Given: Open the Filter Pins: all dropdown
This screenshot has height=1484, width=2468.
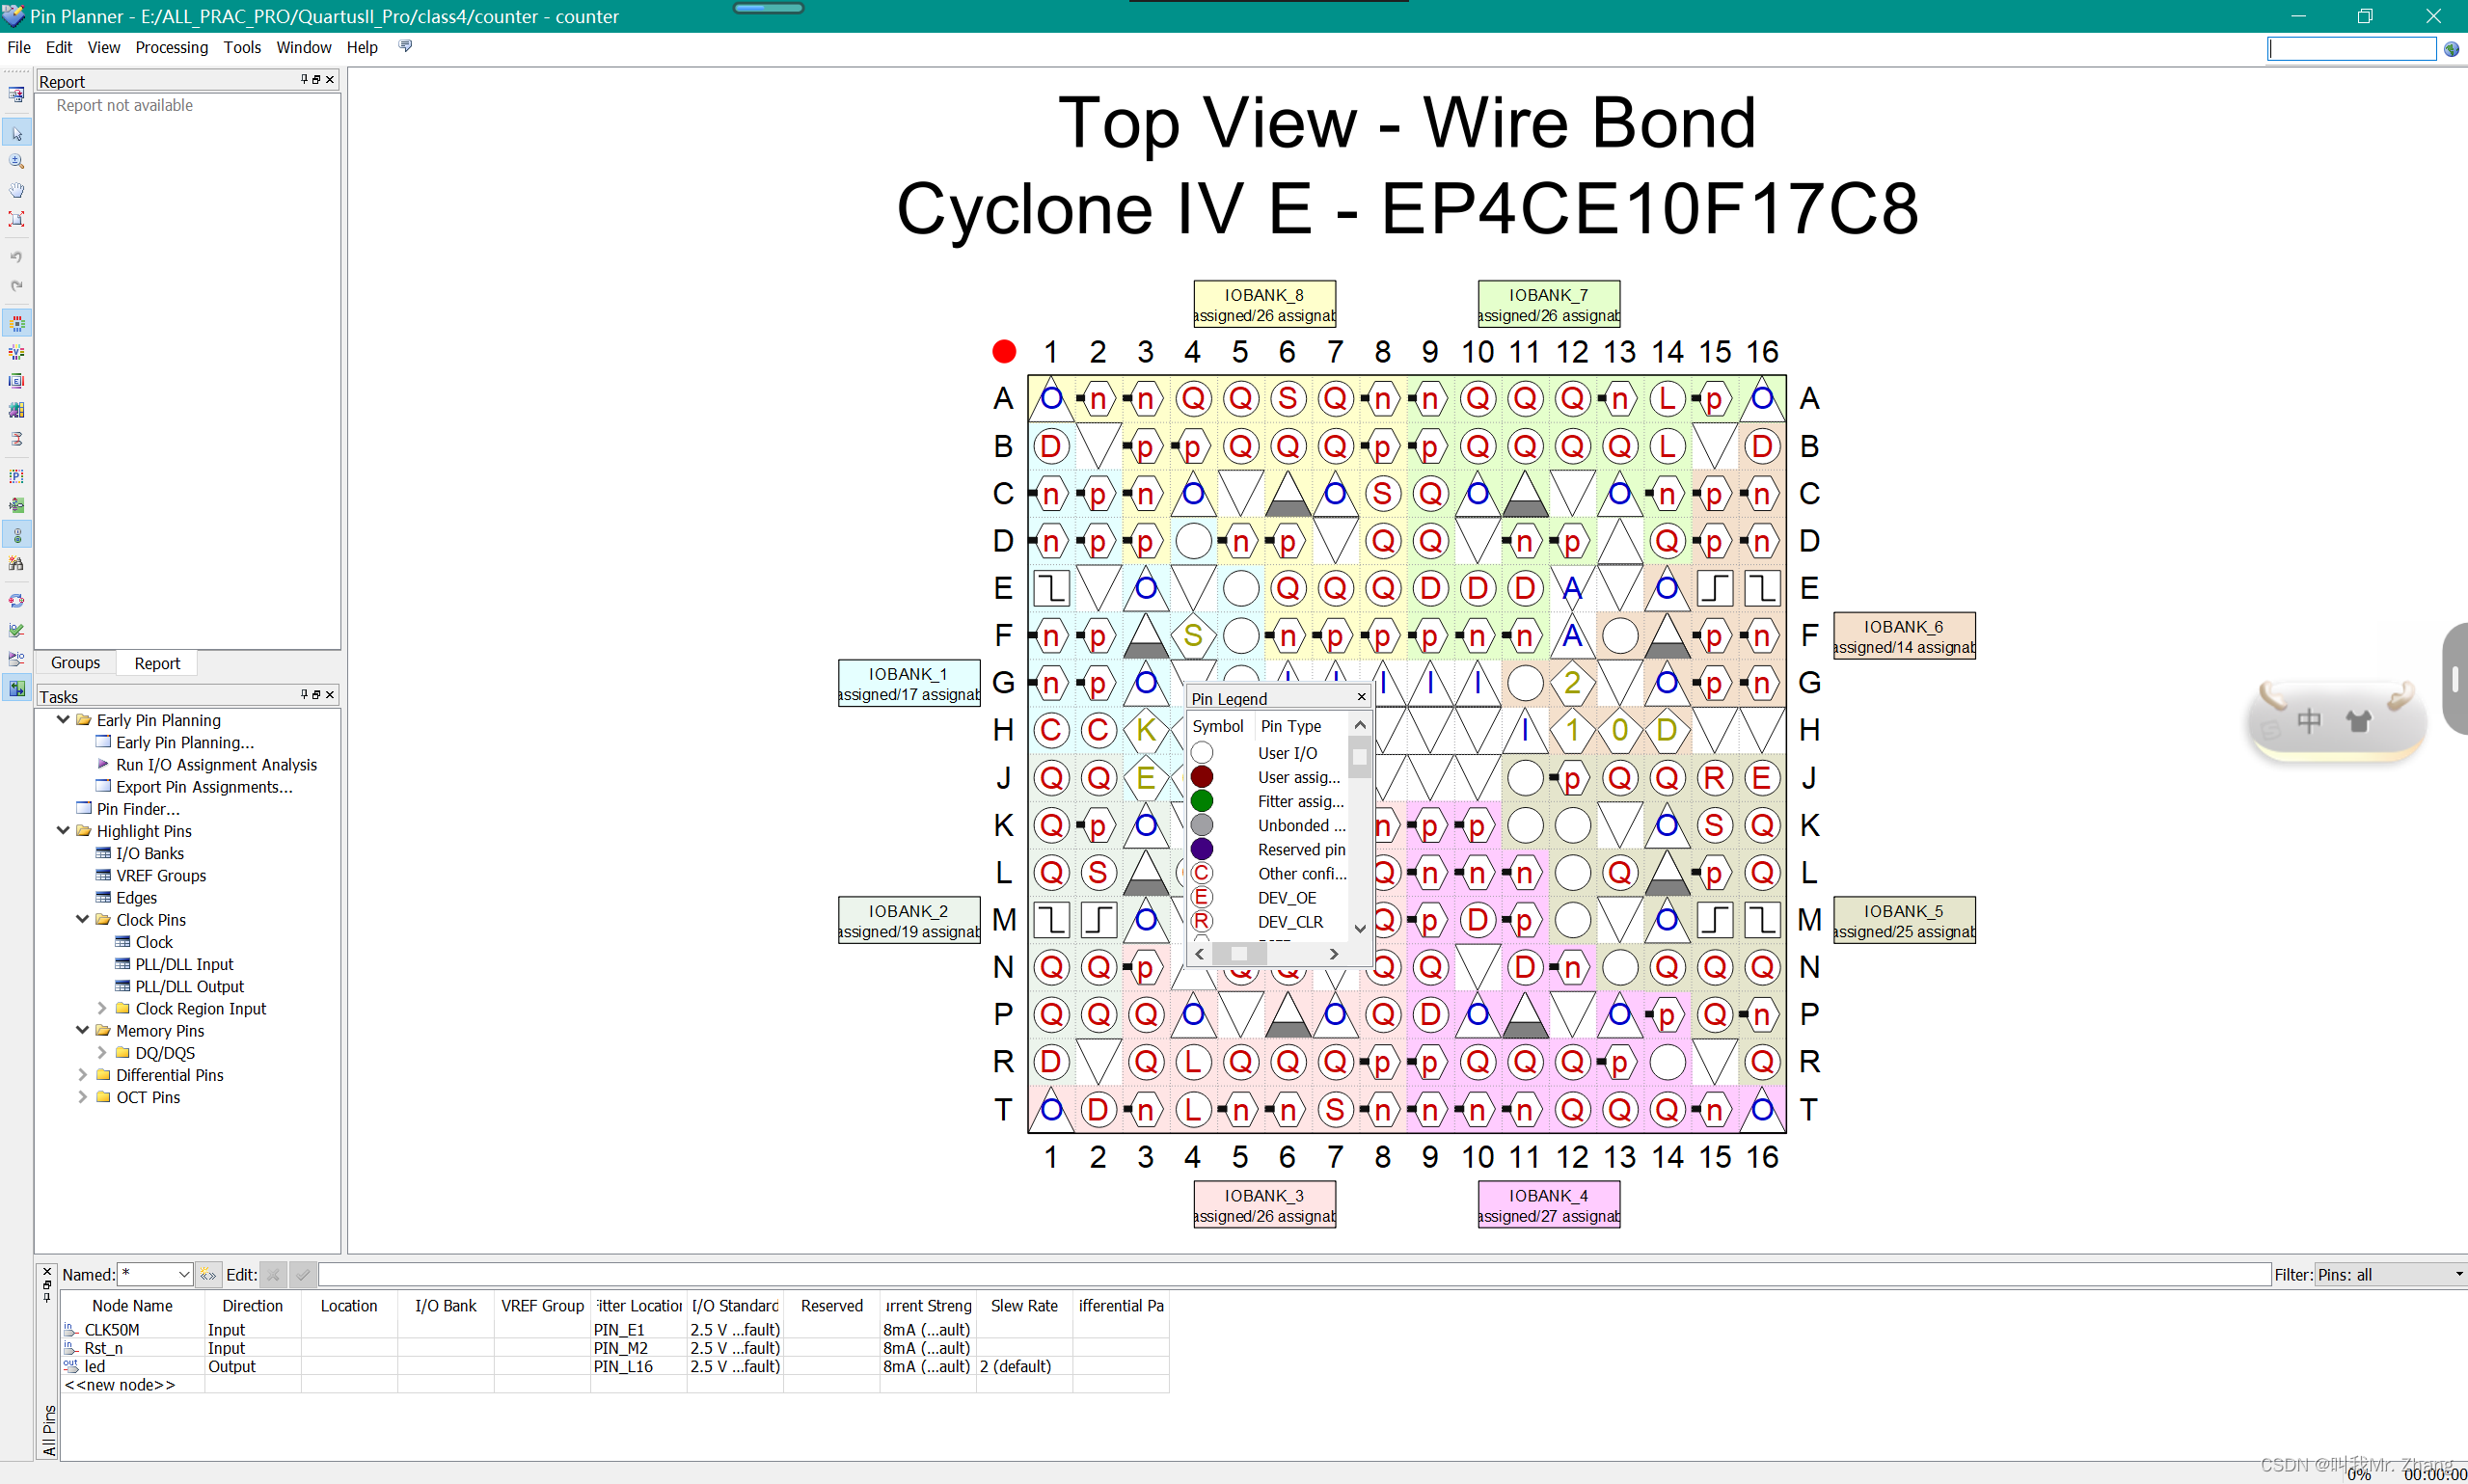Looking at the screenshot, I should [2457, 1274].
